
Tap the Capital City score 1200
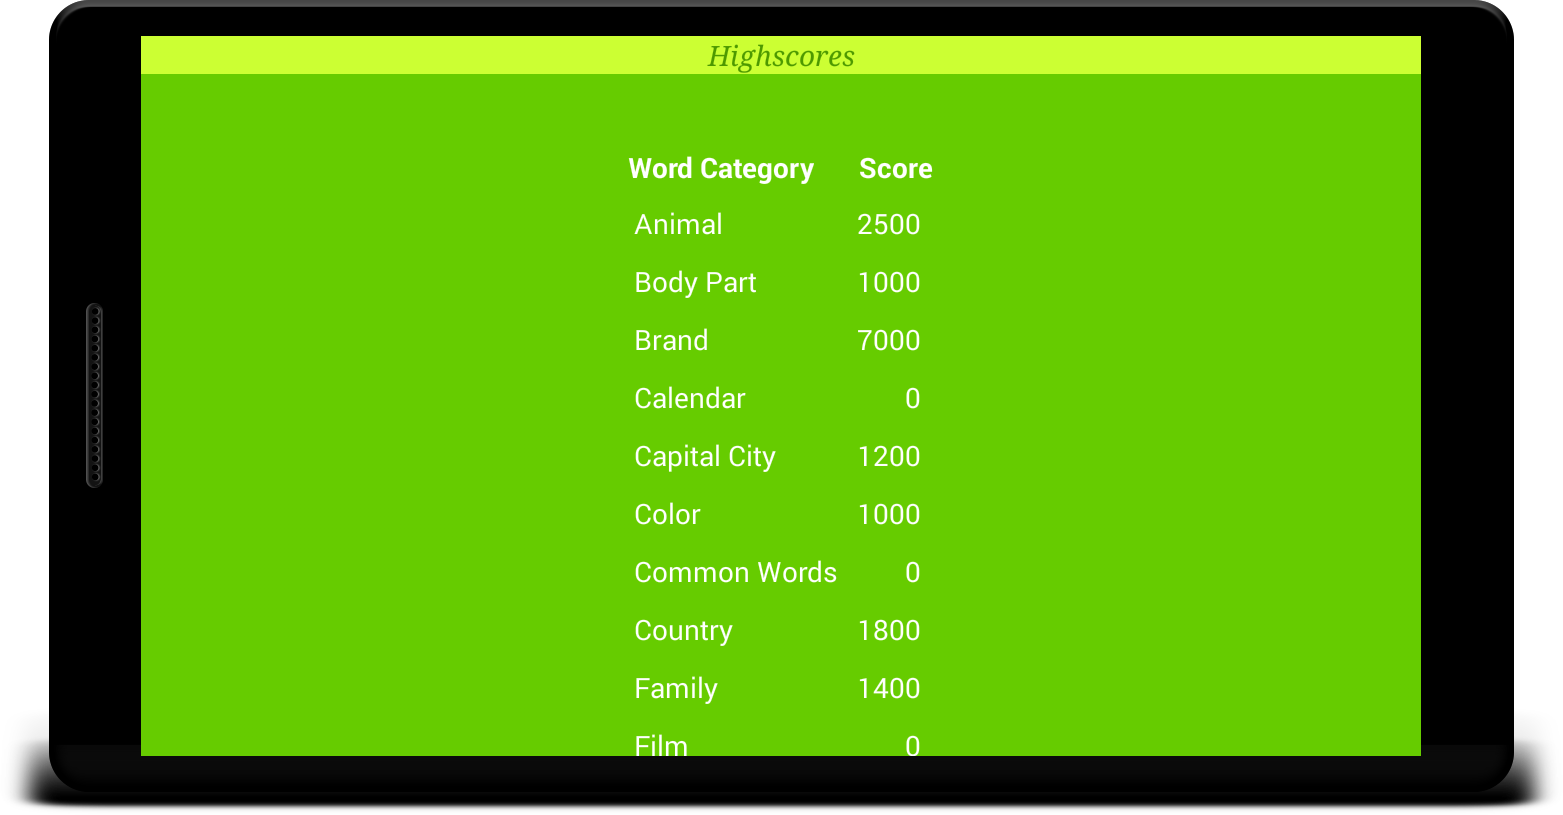point(888,457)
